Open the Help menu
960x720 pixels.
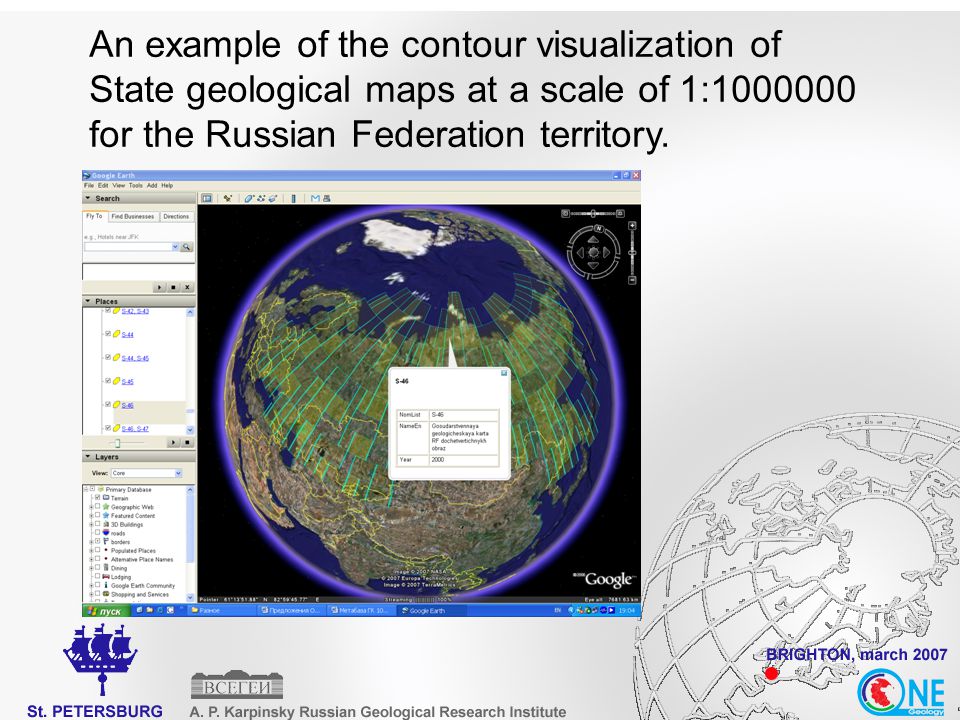tap(167, 186)
